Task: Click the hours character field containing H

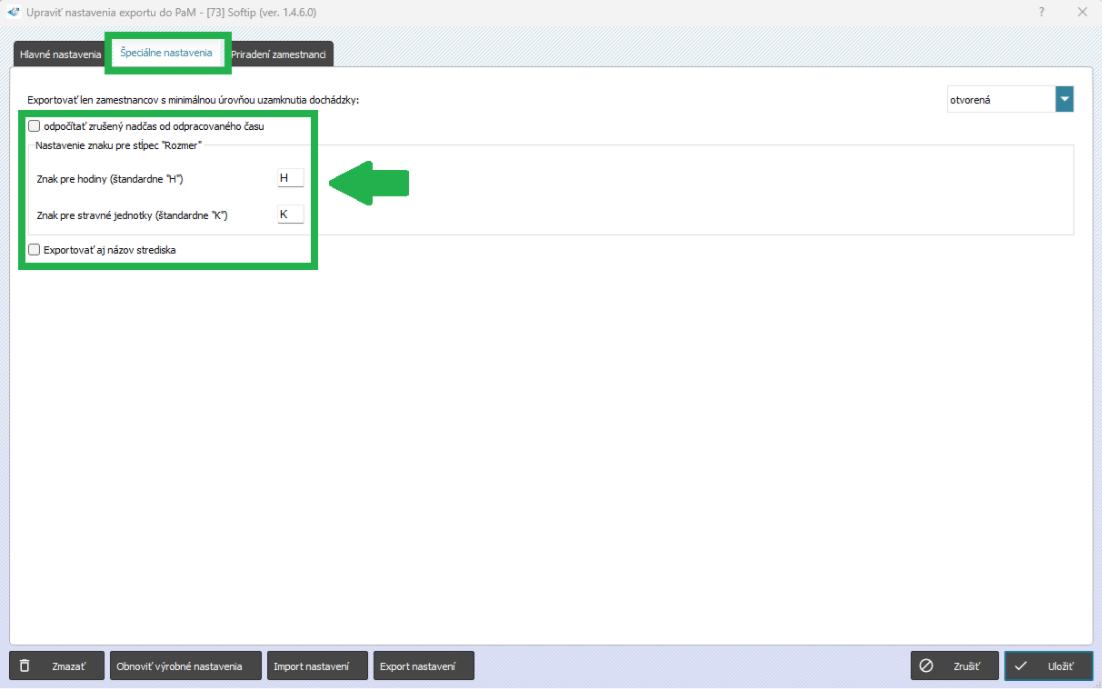Action: pos(290,178)
